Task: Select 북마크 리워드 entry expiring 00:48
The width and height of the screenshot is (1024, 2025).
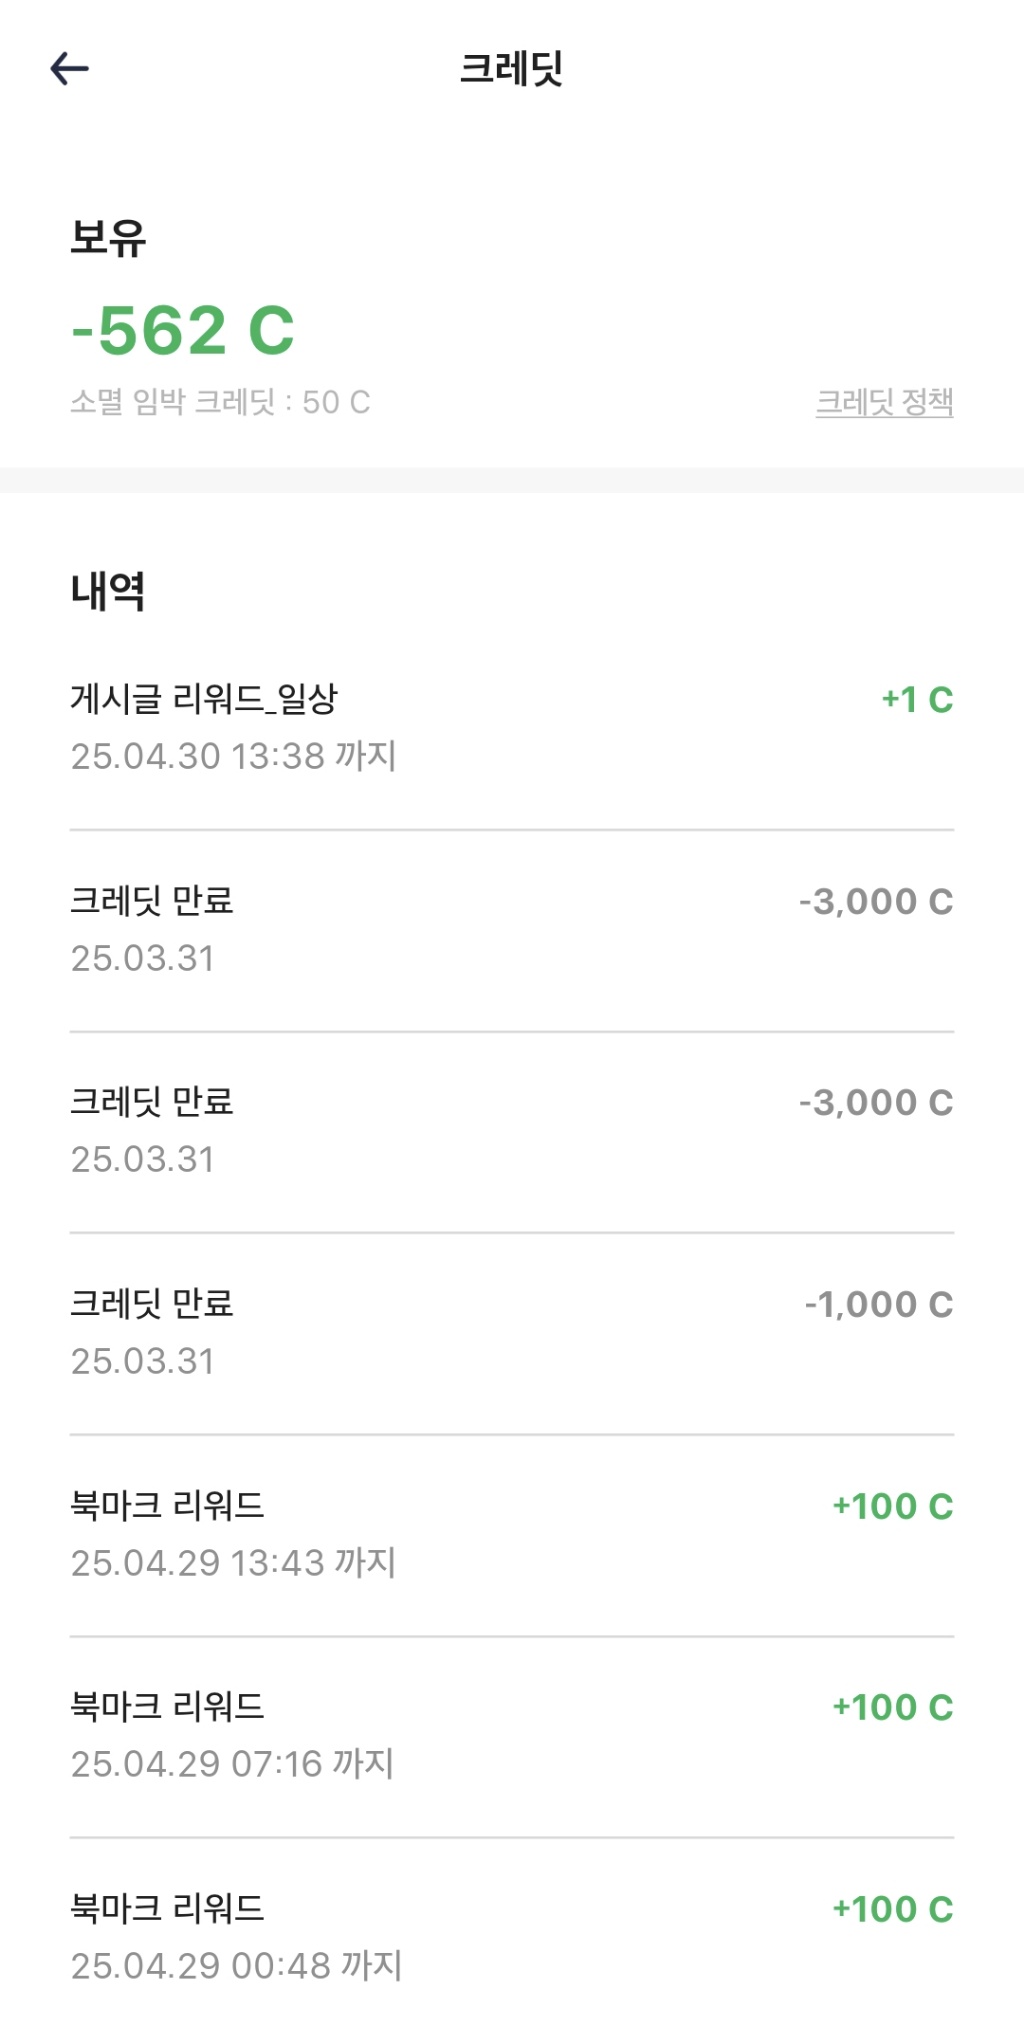Action: point(167,1908)
